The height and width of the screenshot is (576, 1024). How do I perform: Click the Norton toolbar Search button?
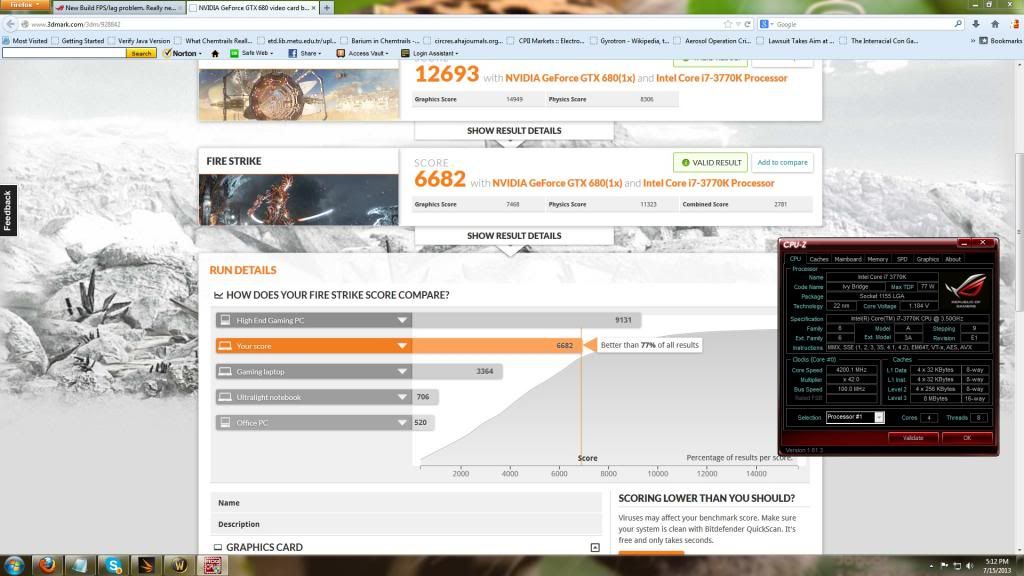click(141, 54)
